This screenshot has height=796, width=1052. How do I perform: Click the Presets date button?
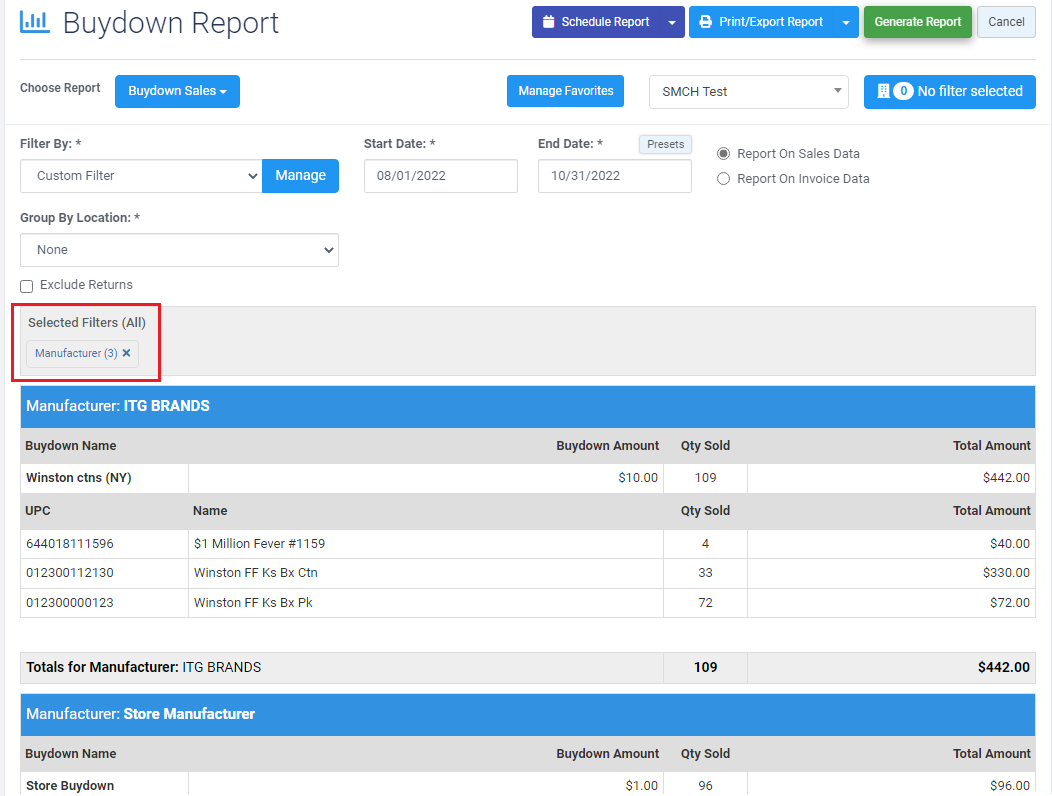tap(666, 144)
